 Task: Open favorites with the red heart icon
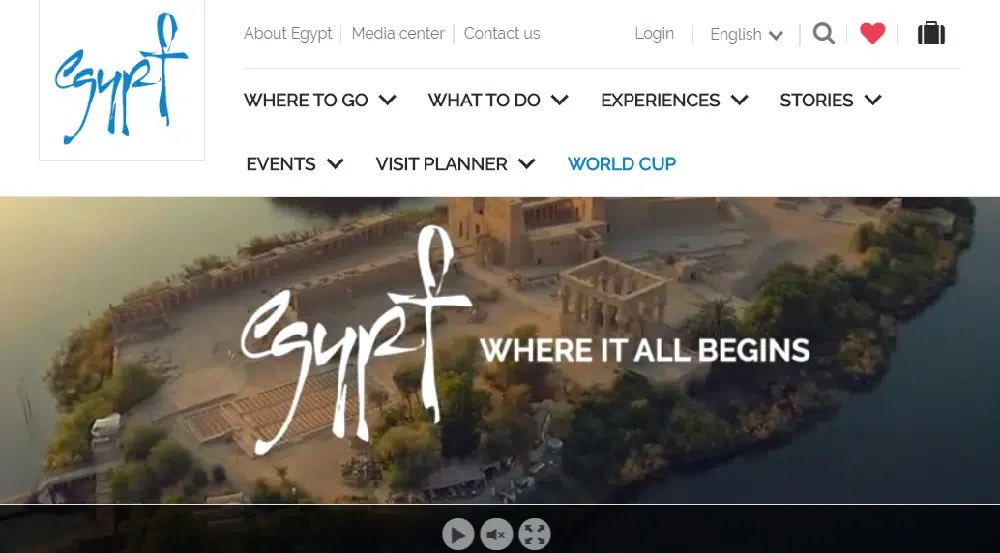coord(872,33)
